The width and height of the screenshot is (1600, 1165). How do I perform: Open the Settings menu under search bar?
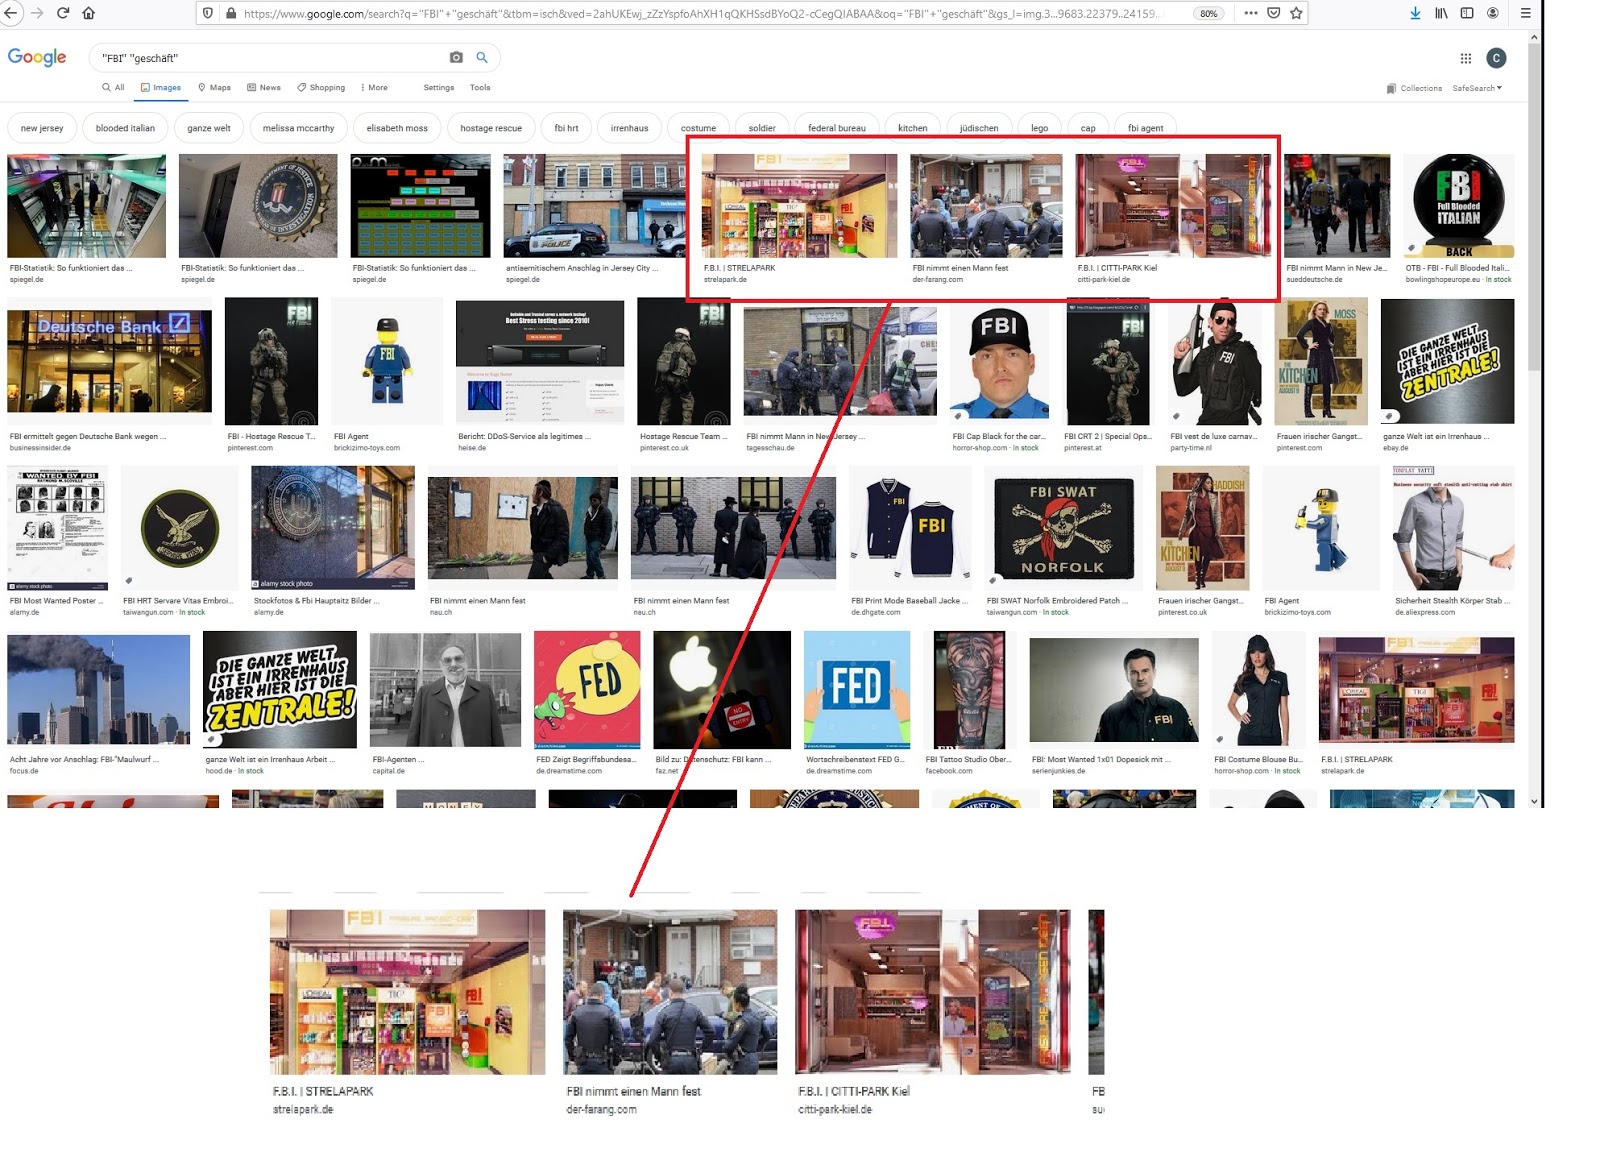438,87
